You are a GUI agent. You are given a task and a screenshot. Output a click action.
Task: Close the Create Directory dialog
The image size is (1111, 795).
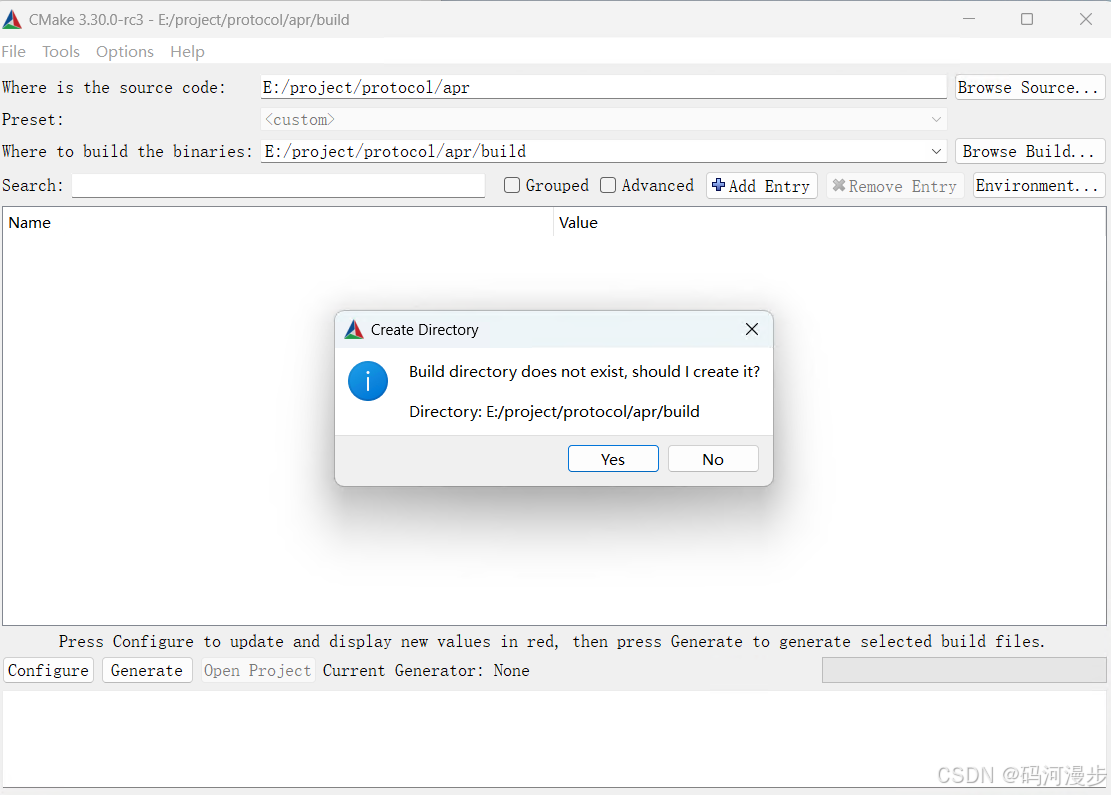[x=752, y=329]
